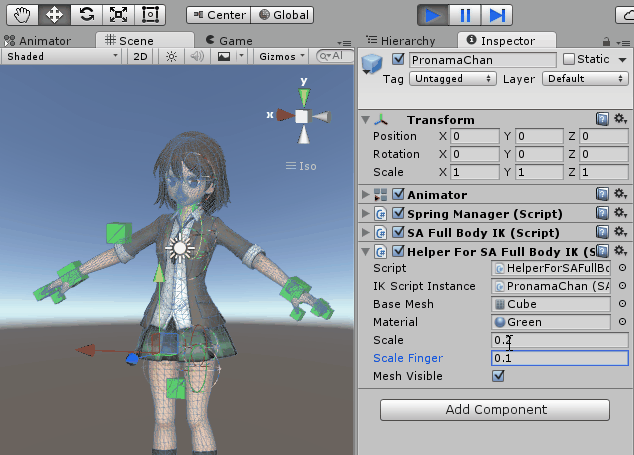Open object picker for Base Mesh

[623, 304]
